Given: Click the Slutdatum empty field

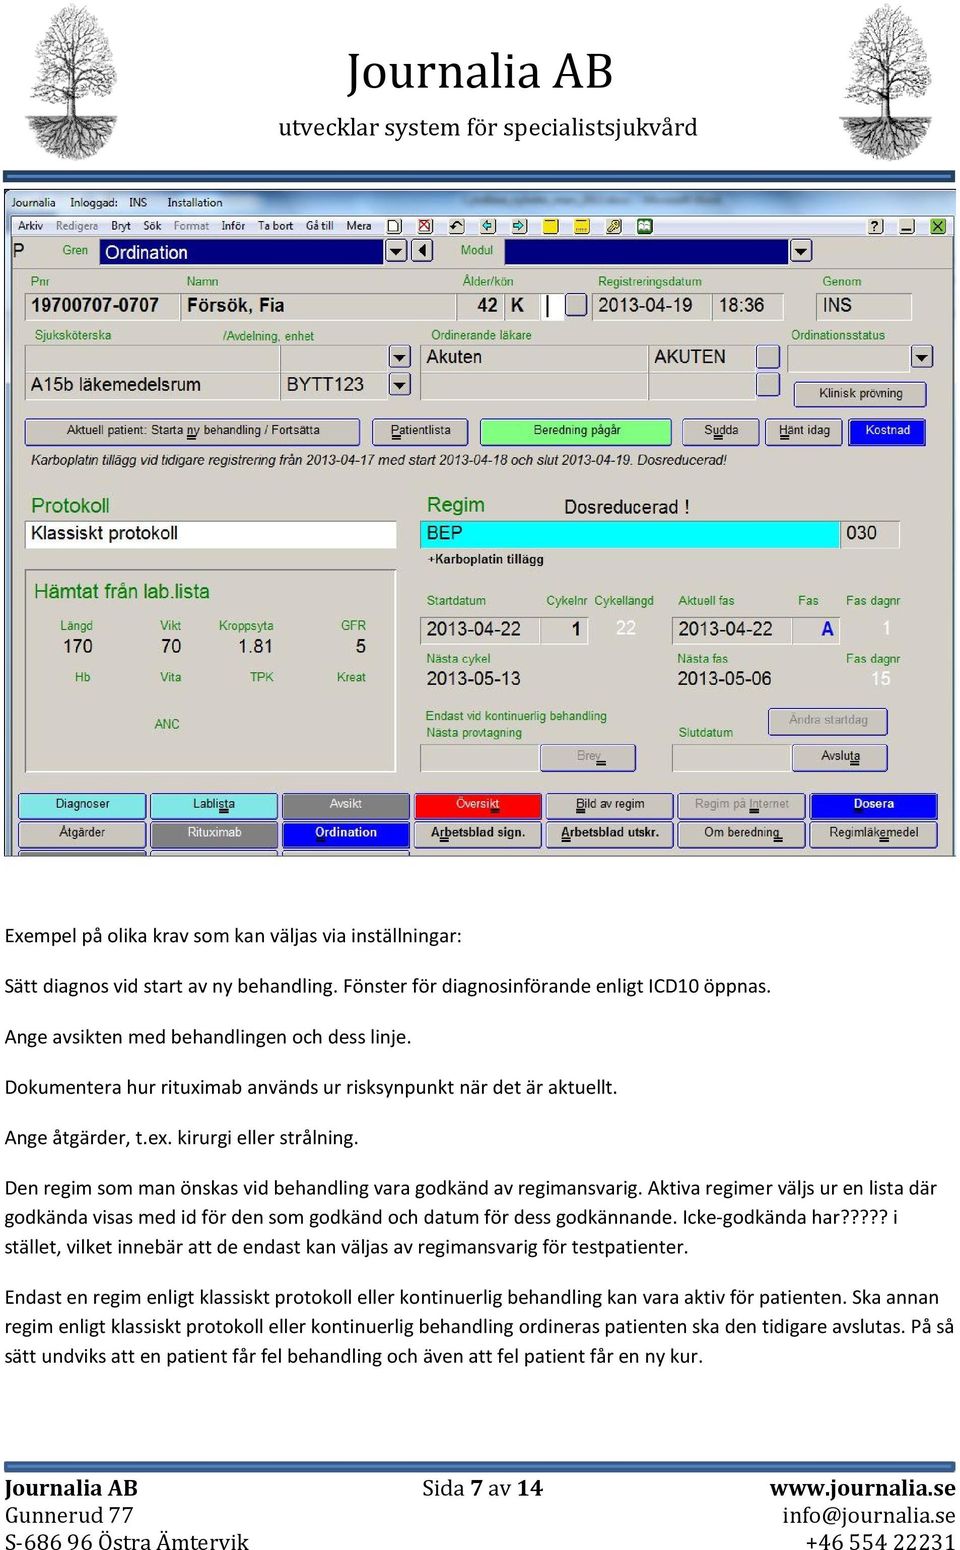Looking at the screenshot, I should pos(731,758).
